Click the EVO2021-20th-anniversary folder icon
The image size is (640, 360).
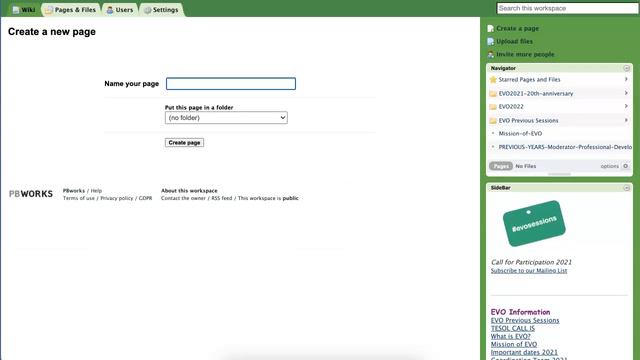click(493, 93)
